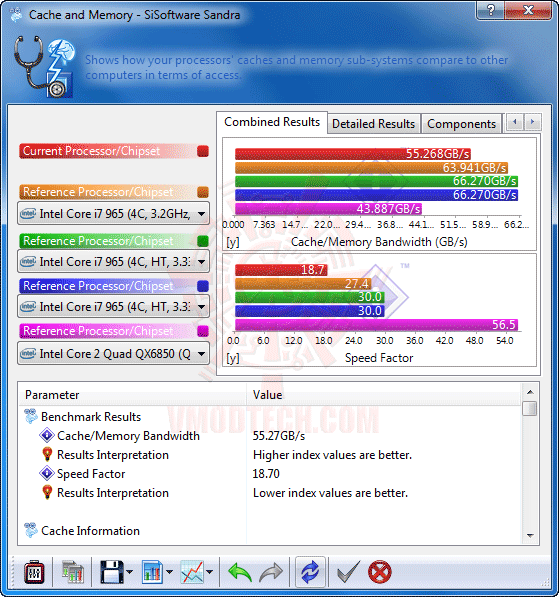The height and width of the screenshot is (597, 559).
Task: Open the Intel Core 2 Quad QX6850 dropdown
Action: [x=113, y=354]
